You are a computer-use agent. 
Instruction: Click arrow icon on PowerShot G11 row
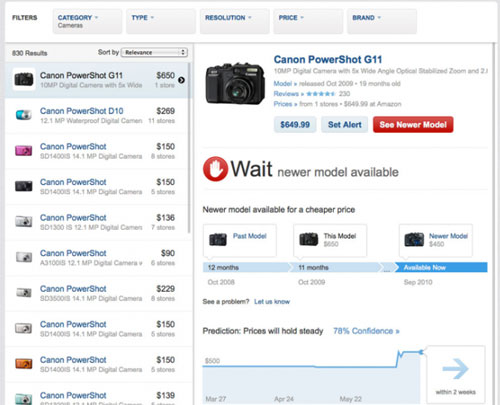(181, 80)
